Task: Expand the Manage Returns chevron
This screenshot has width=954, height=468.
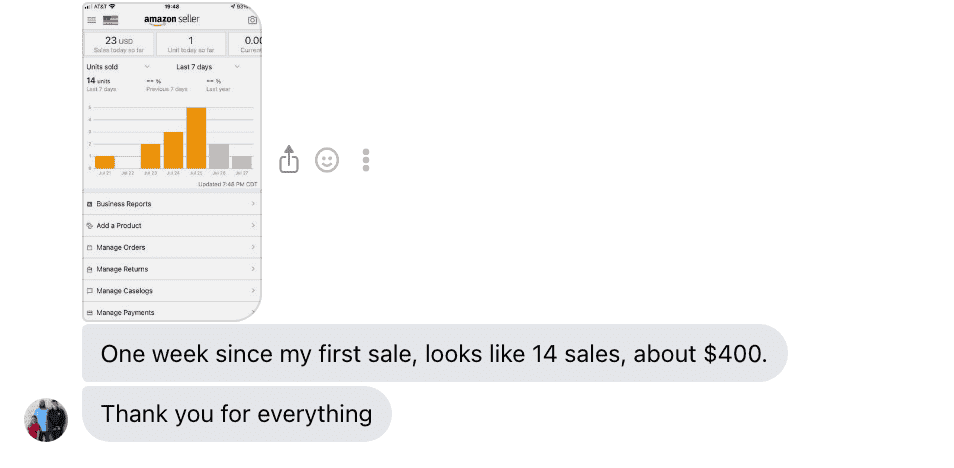Action: coord(252,269)
